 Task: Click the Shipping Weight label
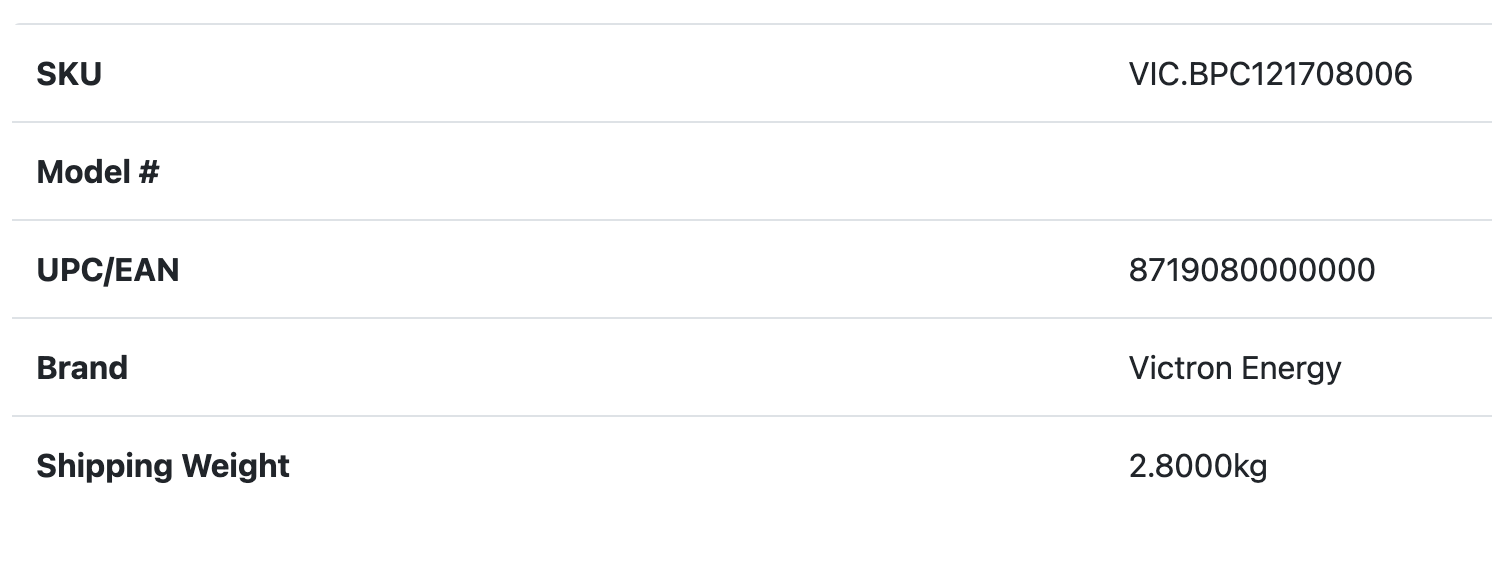162,466
